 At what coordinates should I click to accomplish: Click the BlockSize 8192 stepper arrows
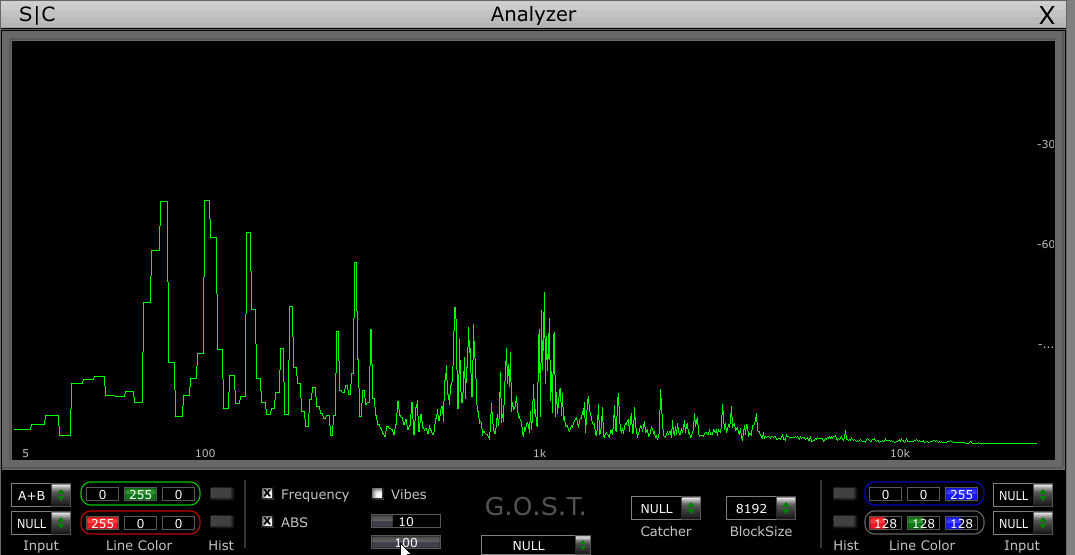click(785, 509)
